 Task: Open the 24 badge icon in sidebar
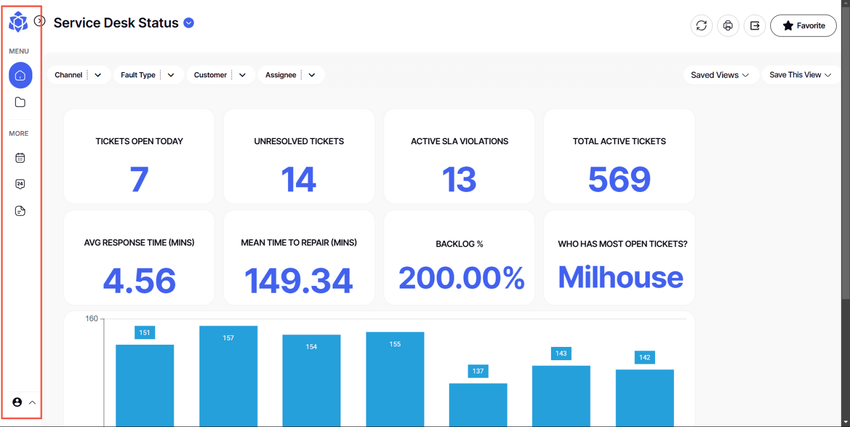(x=20, y=184)
